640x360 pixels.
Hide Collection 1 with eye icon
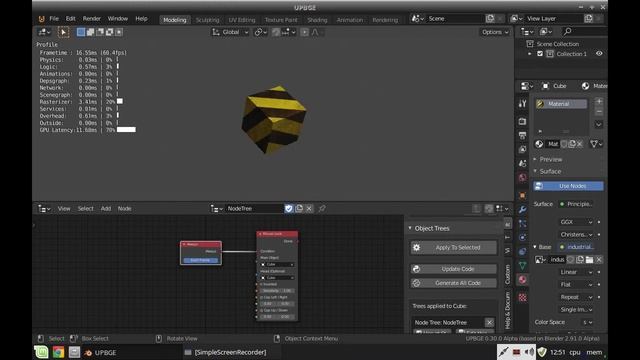tap(599, 53)
